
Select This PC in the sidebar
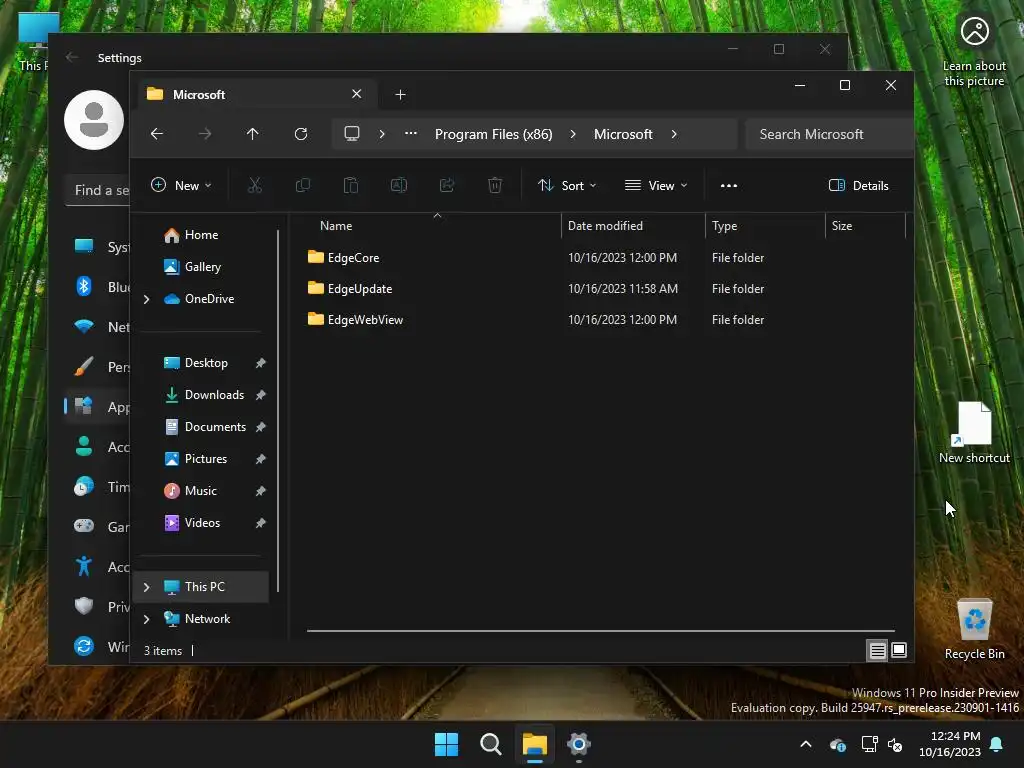(x=201, y=587)
